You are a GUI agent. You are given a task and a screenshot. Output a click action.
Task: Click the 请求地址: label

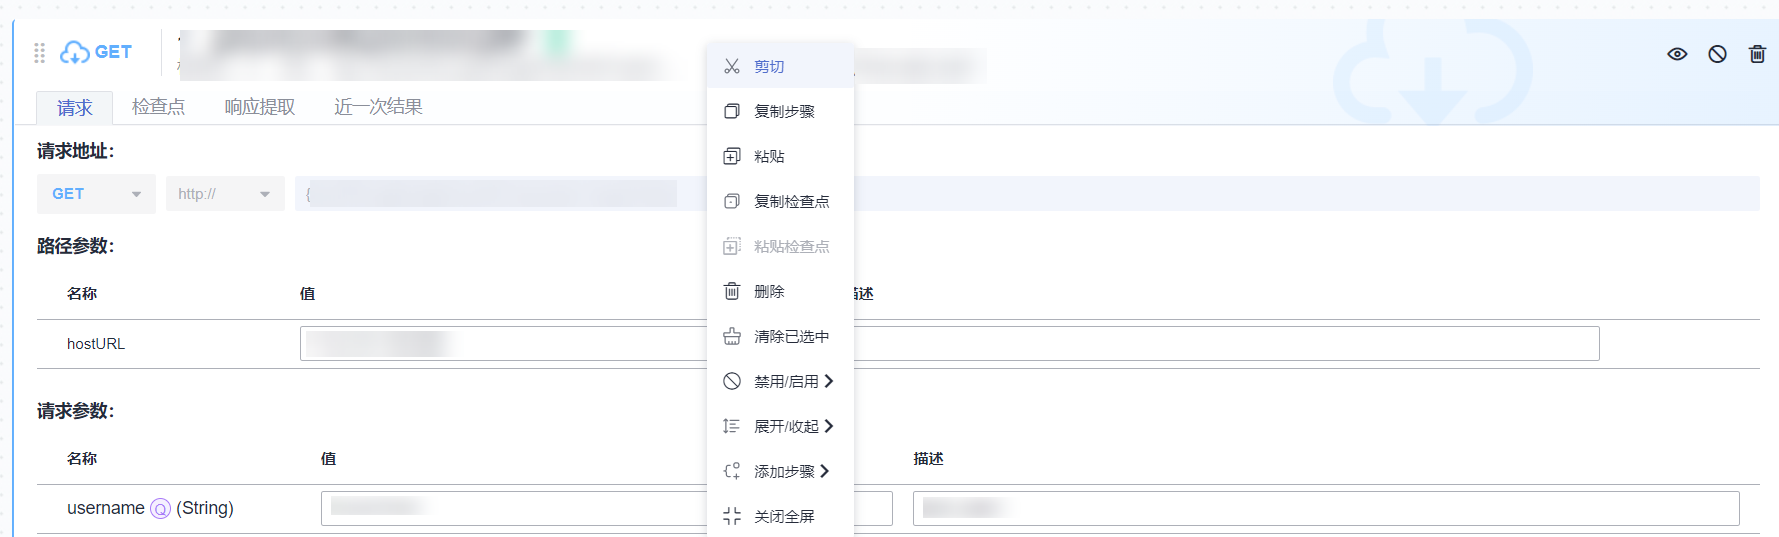click(76, 151)
